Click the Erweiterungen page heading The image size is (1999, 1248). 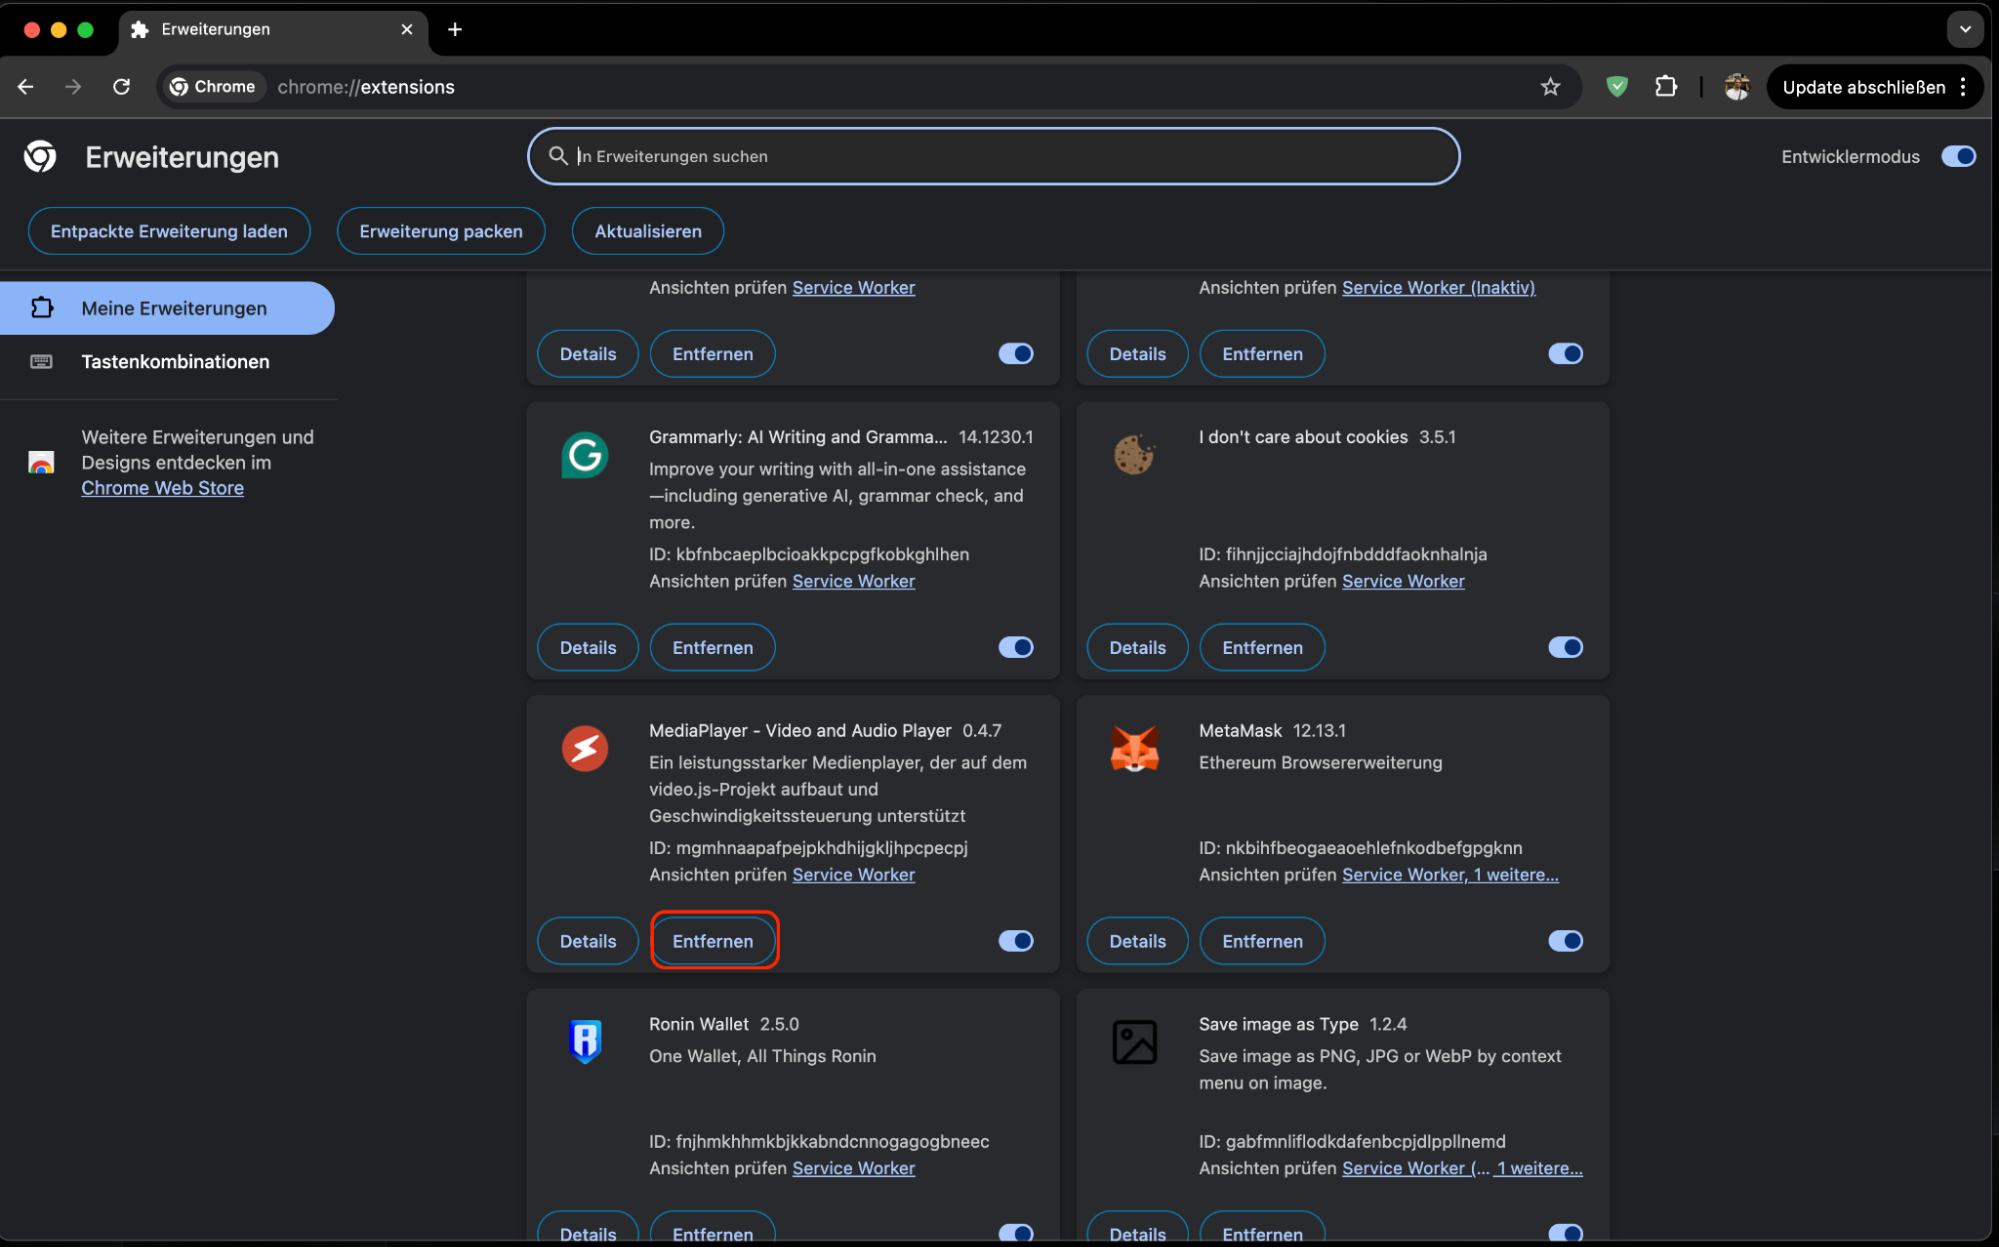[x=182, y=157]
